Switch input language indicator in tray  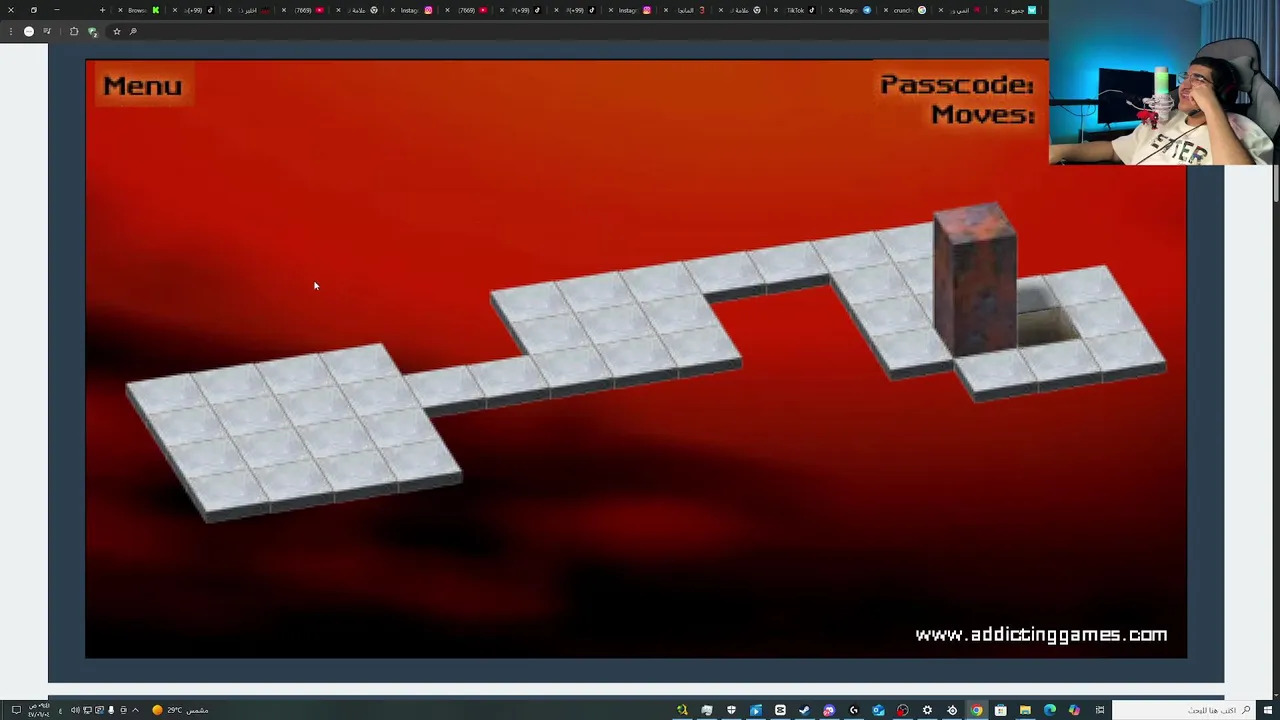tap(60, 710)
